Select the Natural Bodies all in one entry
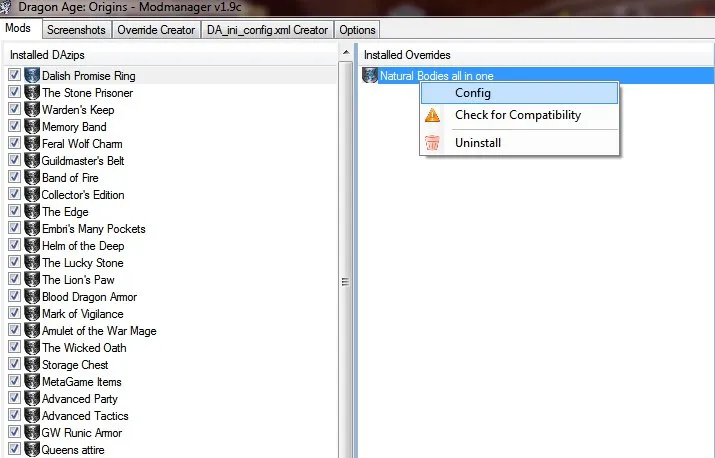715x458 pixels. coord(537,76)
